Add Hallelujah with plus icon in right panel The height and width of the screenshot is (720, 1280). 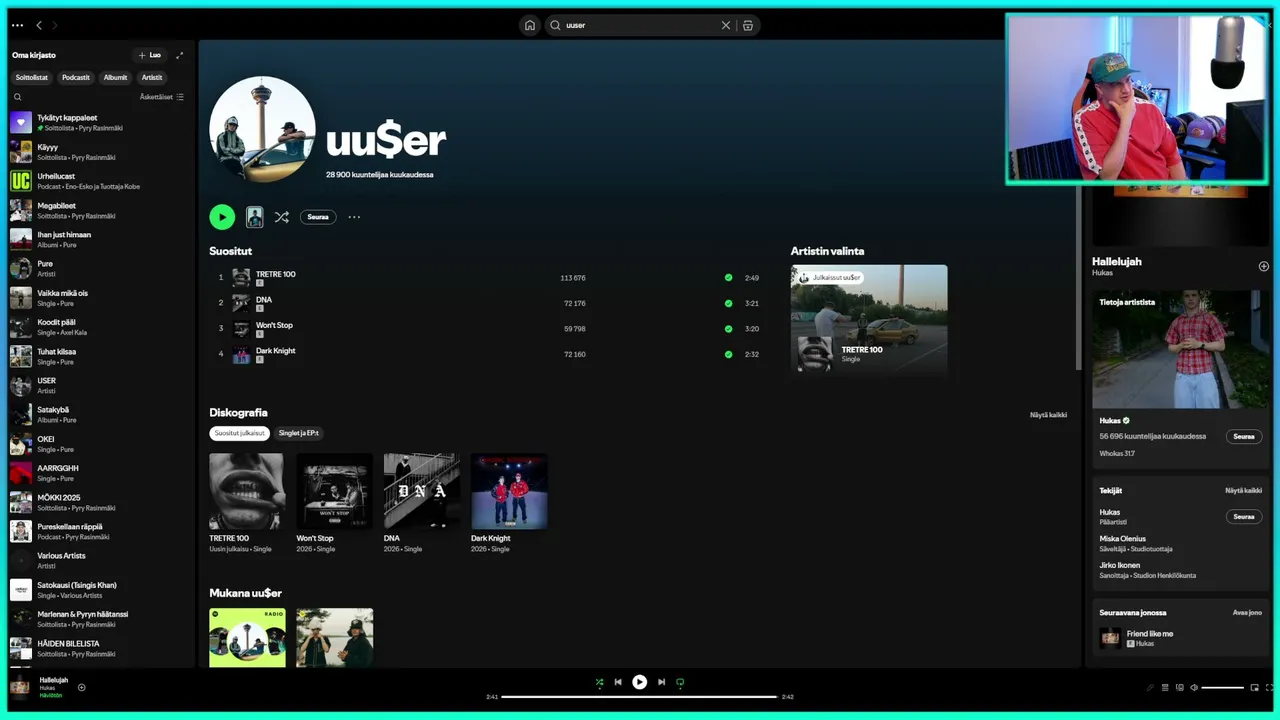1264,266
